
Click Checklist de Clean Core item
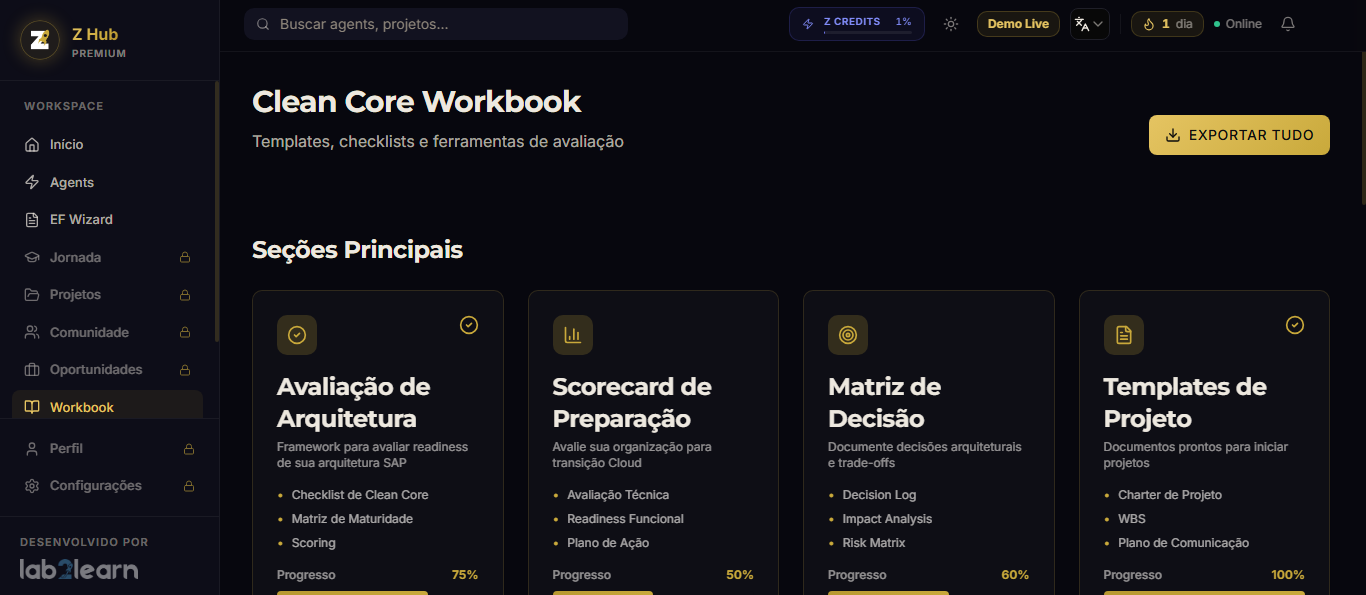tap(360, 495)
